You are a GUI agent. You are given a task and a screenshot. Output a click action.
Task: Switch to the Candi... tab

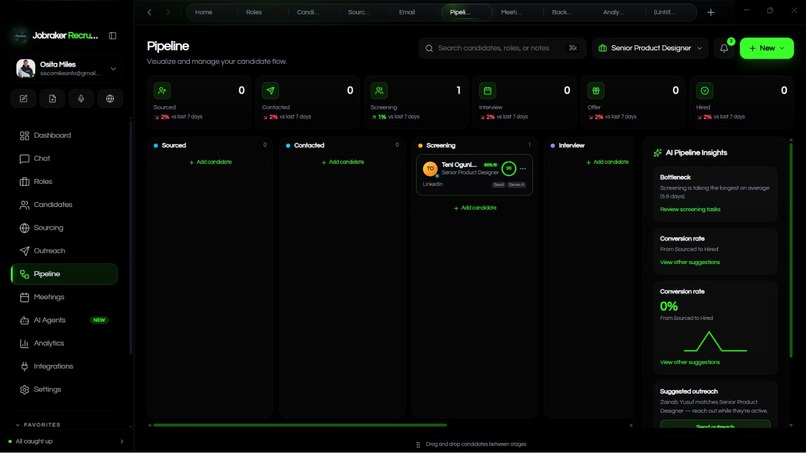pyautogui.click(x=307, y=12)
